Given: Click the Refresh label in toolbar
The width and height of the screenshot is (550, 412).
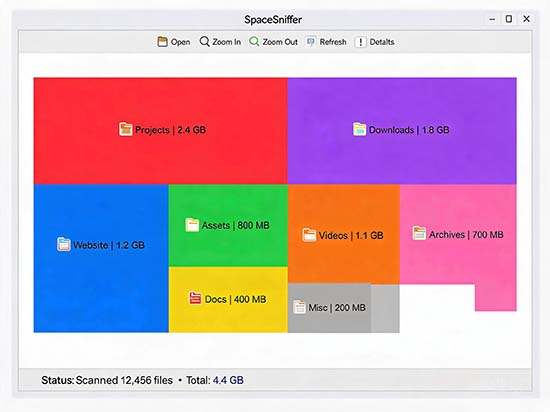Looking at the screenshot, I should coord(333,42).
